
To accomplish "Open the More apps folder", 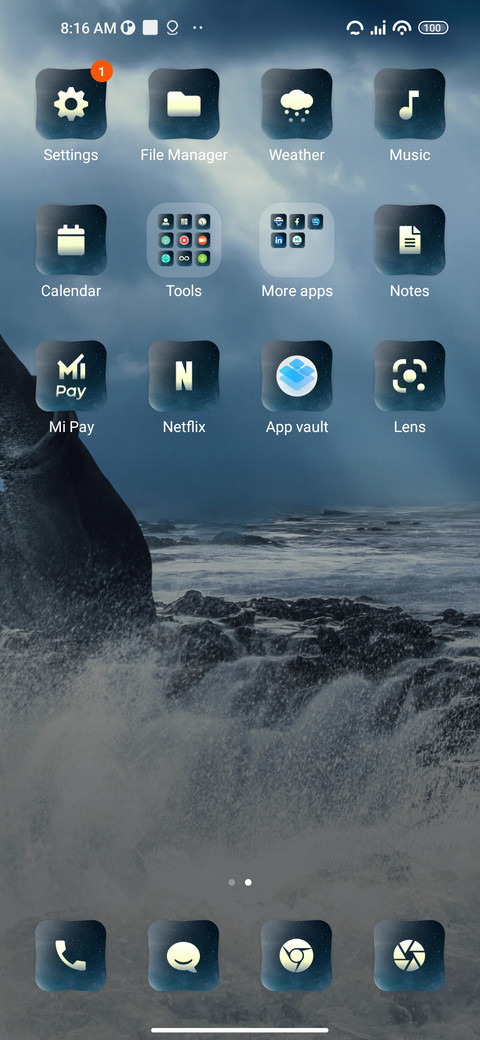I will coord(296,240).
